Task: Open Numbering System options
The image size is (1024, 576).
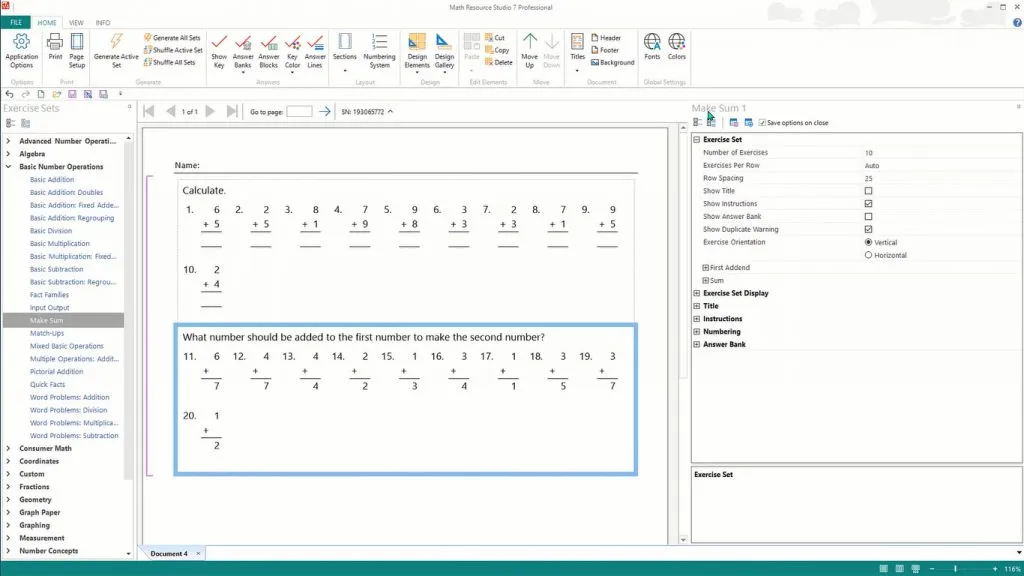Action: [x=379, y=51]
